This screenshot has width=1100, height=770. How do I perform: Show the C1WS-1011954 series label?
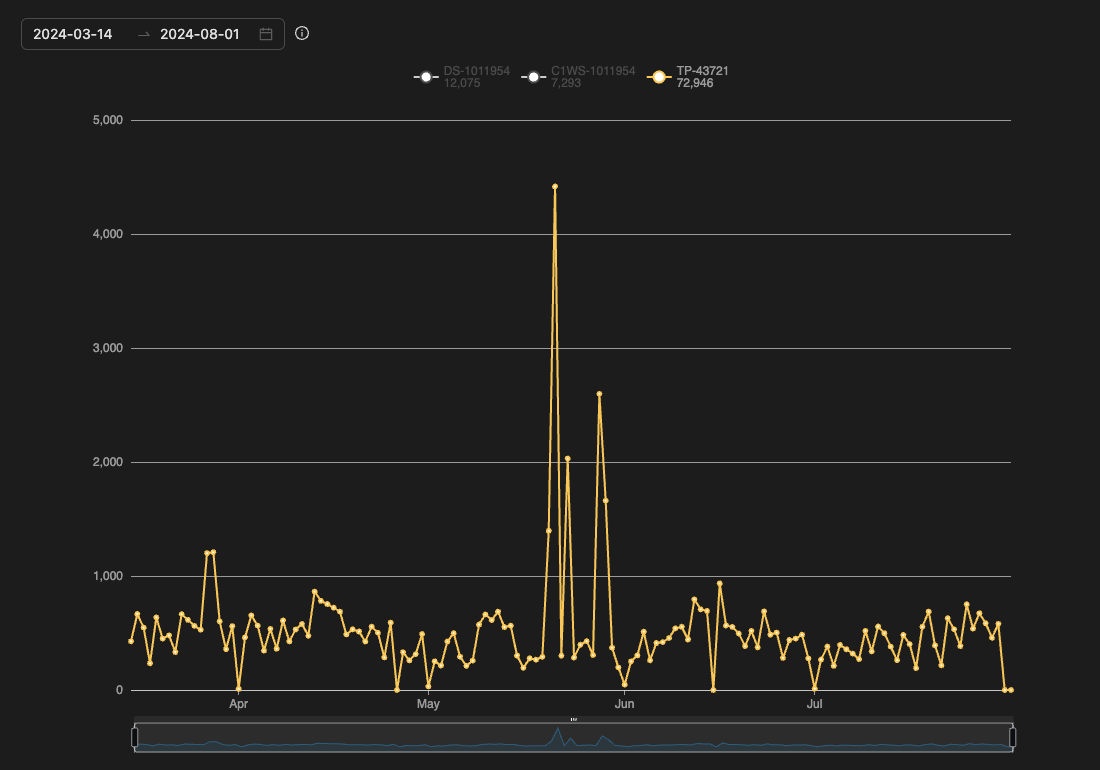pyautogui.click(x=592, y=71)
